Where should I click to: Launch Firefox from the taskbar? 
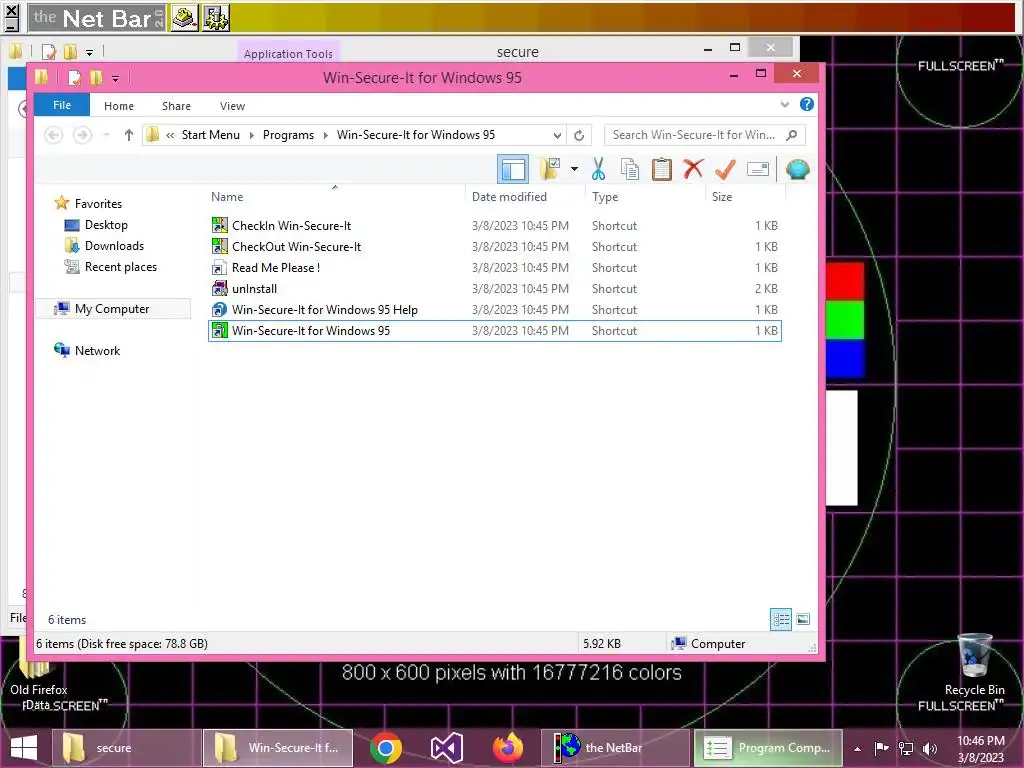pyautogui.click(x=507, y=748)
